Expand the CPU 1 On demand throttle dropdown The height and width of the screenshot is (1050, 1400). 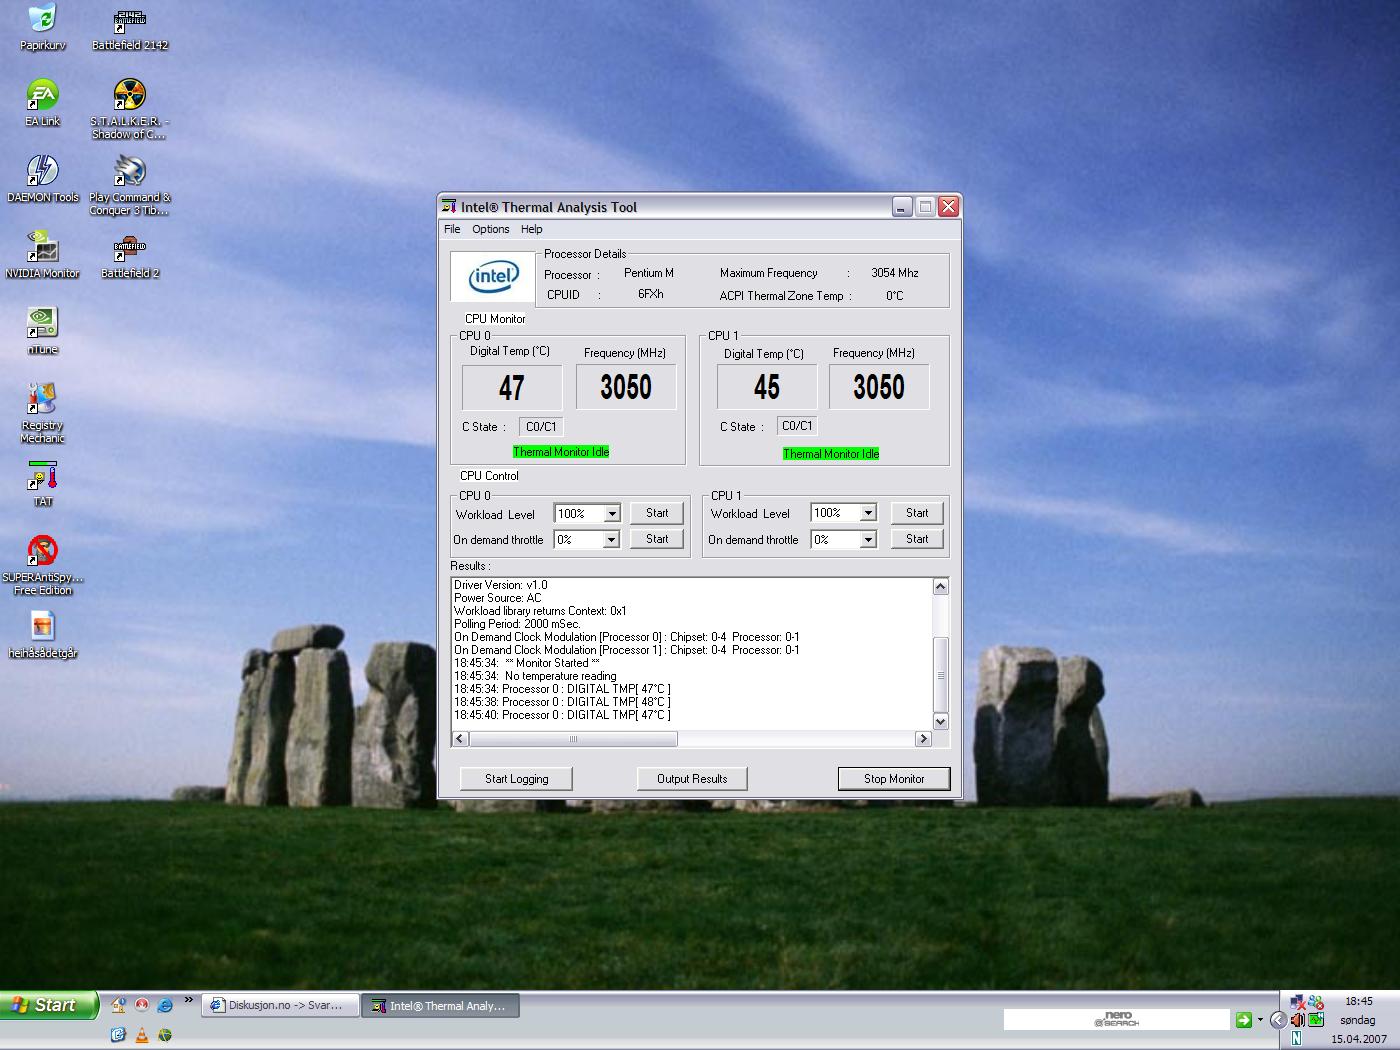868,540
